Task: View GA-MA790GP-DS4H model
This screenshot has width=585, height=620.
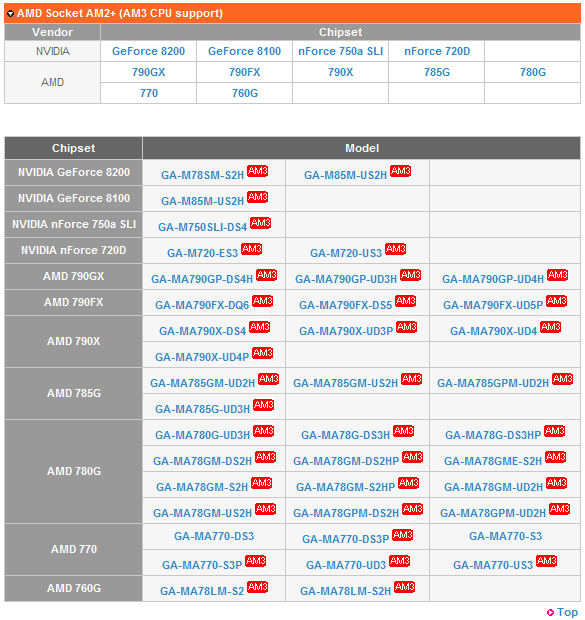Action: [202, 279]
